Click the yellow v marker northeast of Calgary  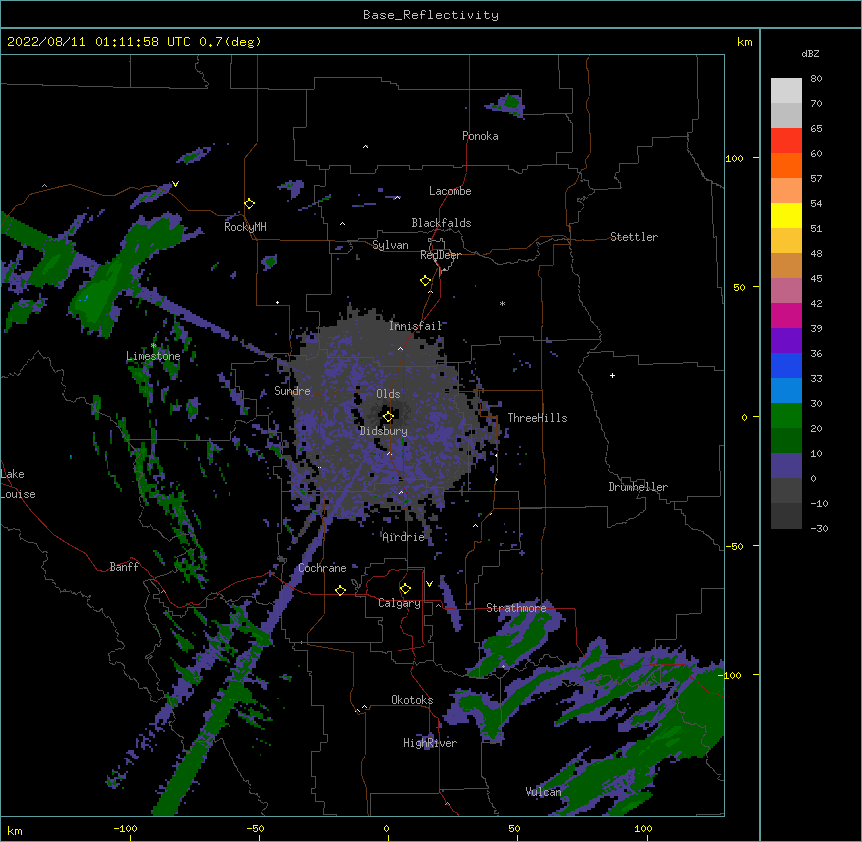tap(429, 584)
